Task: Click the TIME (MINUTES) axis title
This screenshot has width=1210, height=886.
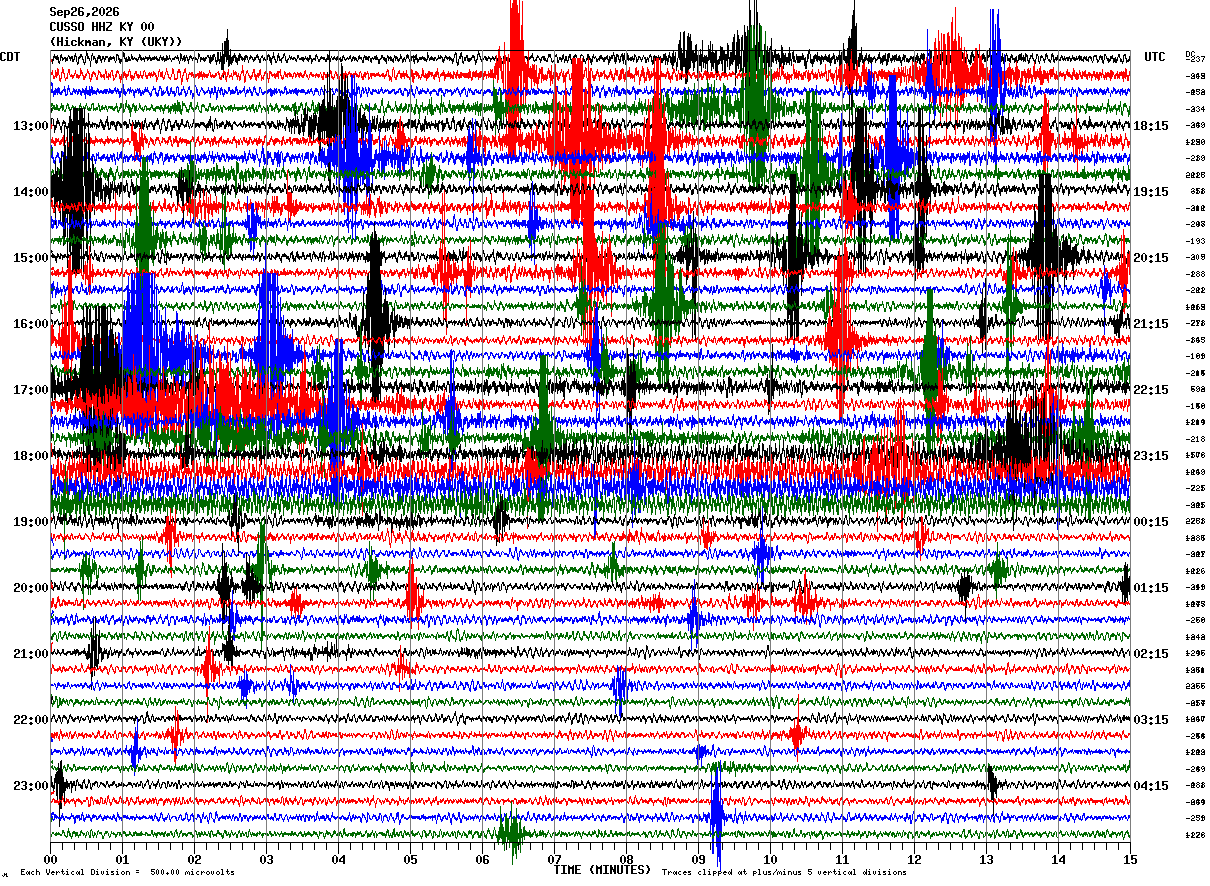Action: point(602,870)
